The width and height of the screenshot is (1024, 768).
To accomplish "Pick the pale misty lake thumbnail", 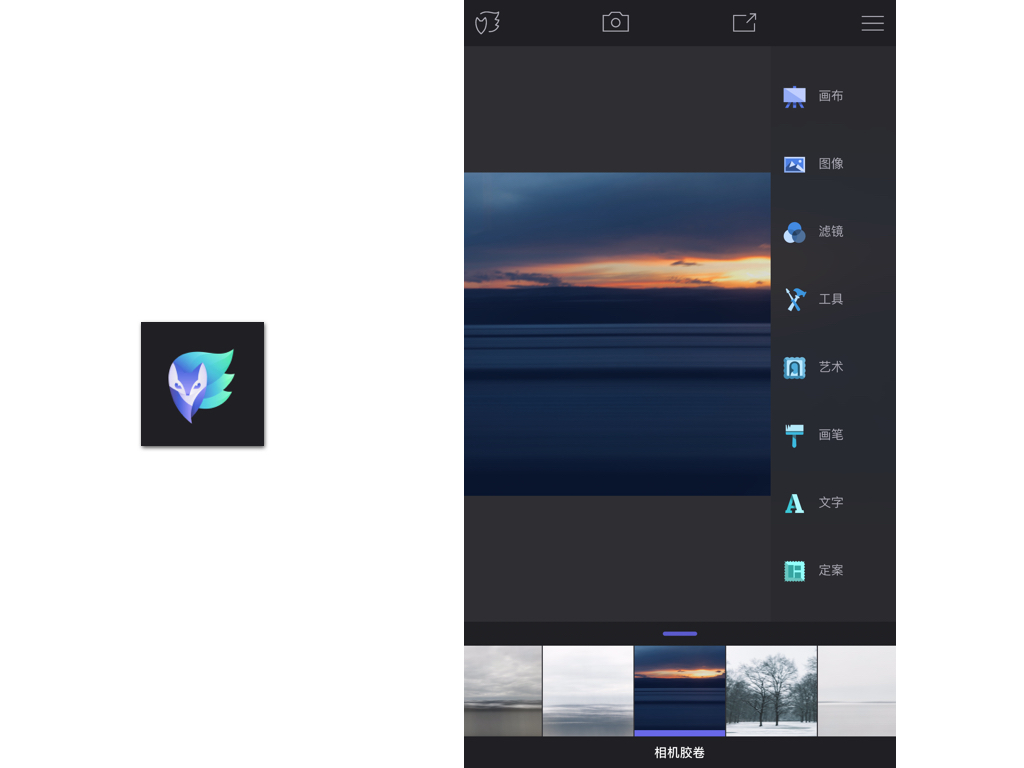I will [588, 690].
